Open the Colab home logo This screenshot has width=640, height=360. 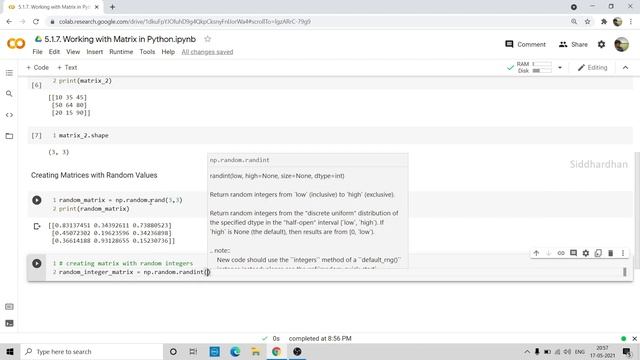pos(16,43)
